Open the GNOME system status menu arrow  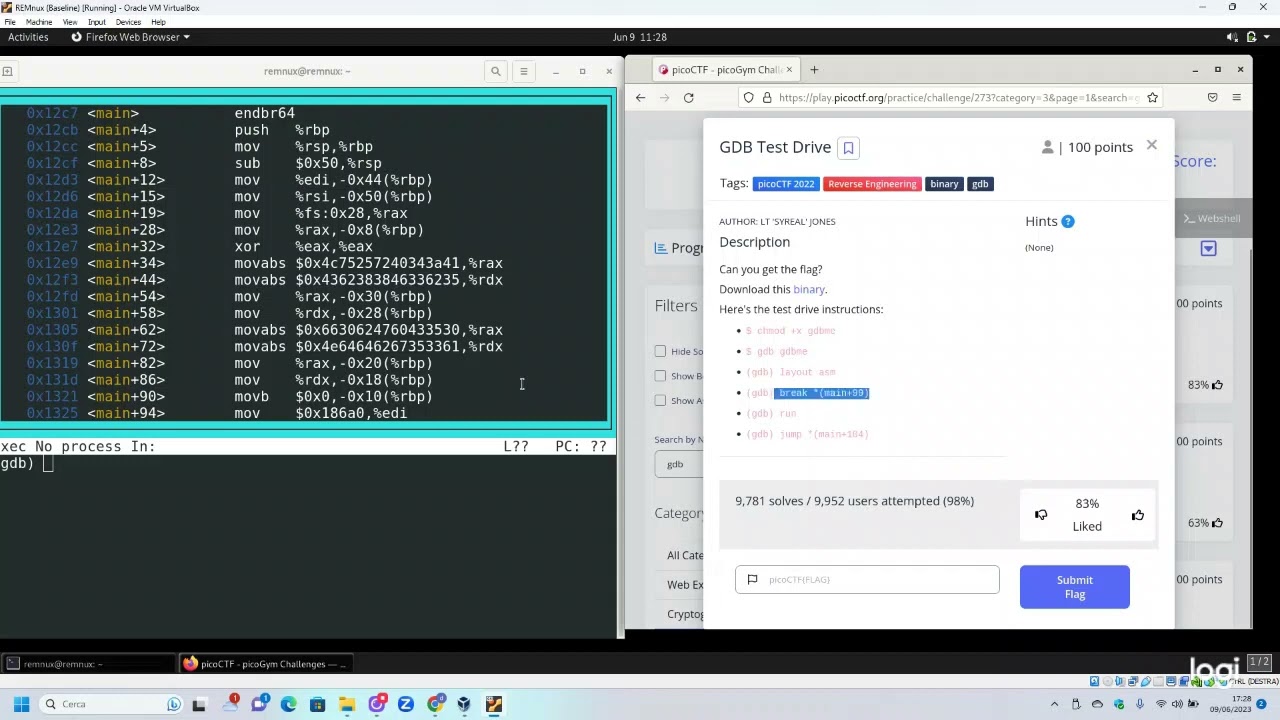1268,37
